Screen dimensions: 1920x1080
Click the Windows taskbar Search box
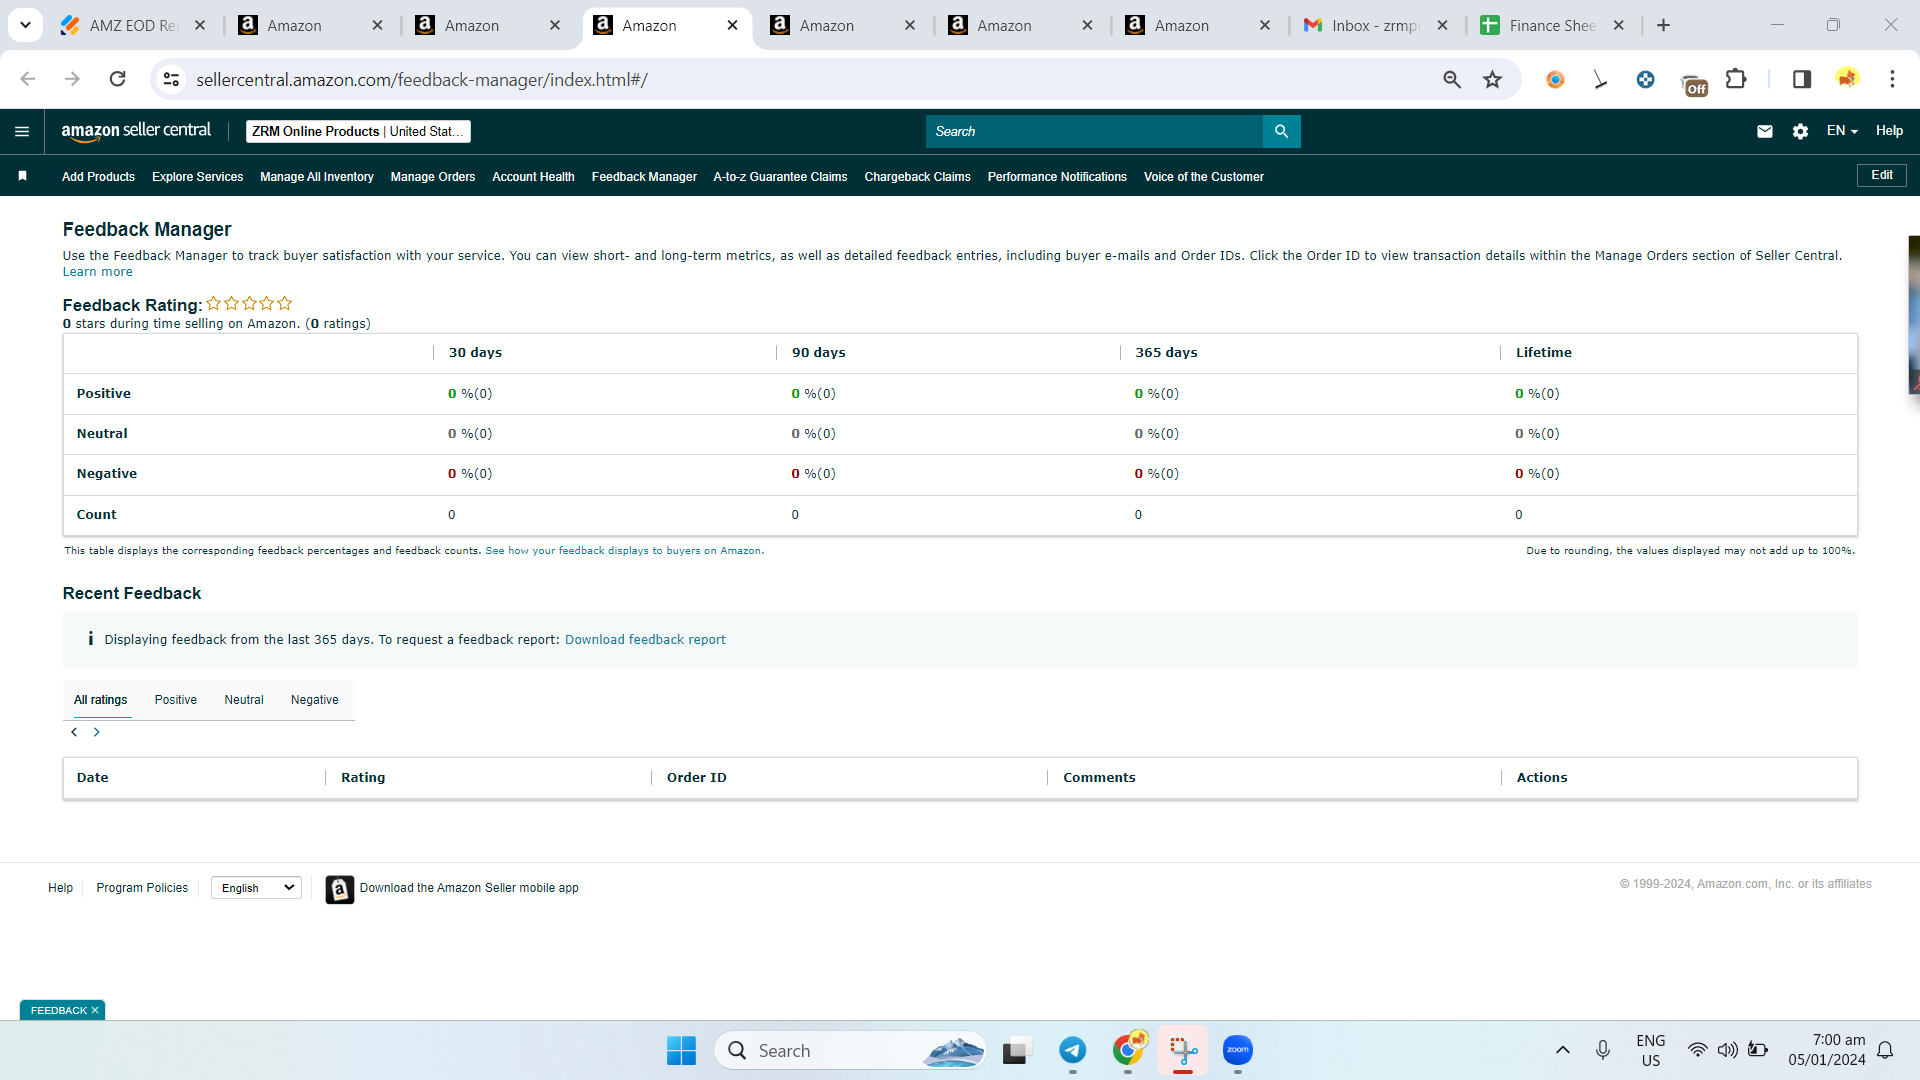pyautogui.click(x=850, y=1051)
